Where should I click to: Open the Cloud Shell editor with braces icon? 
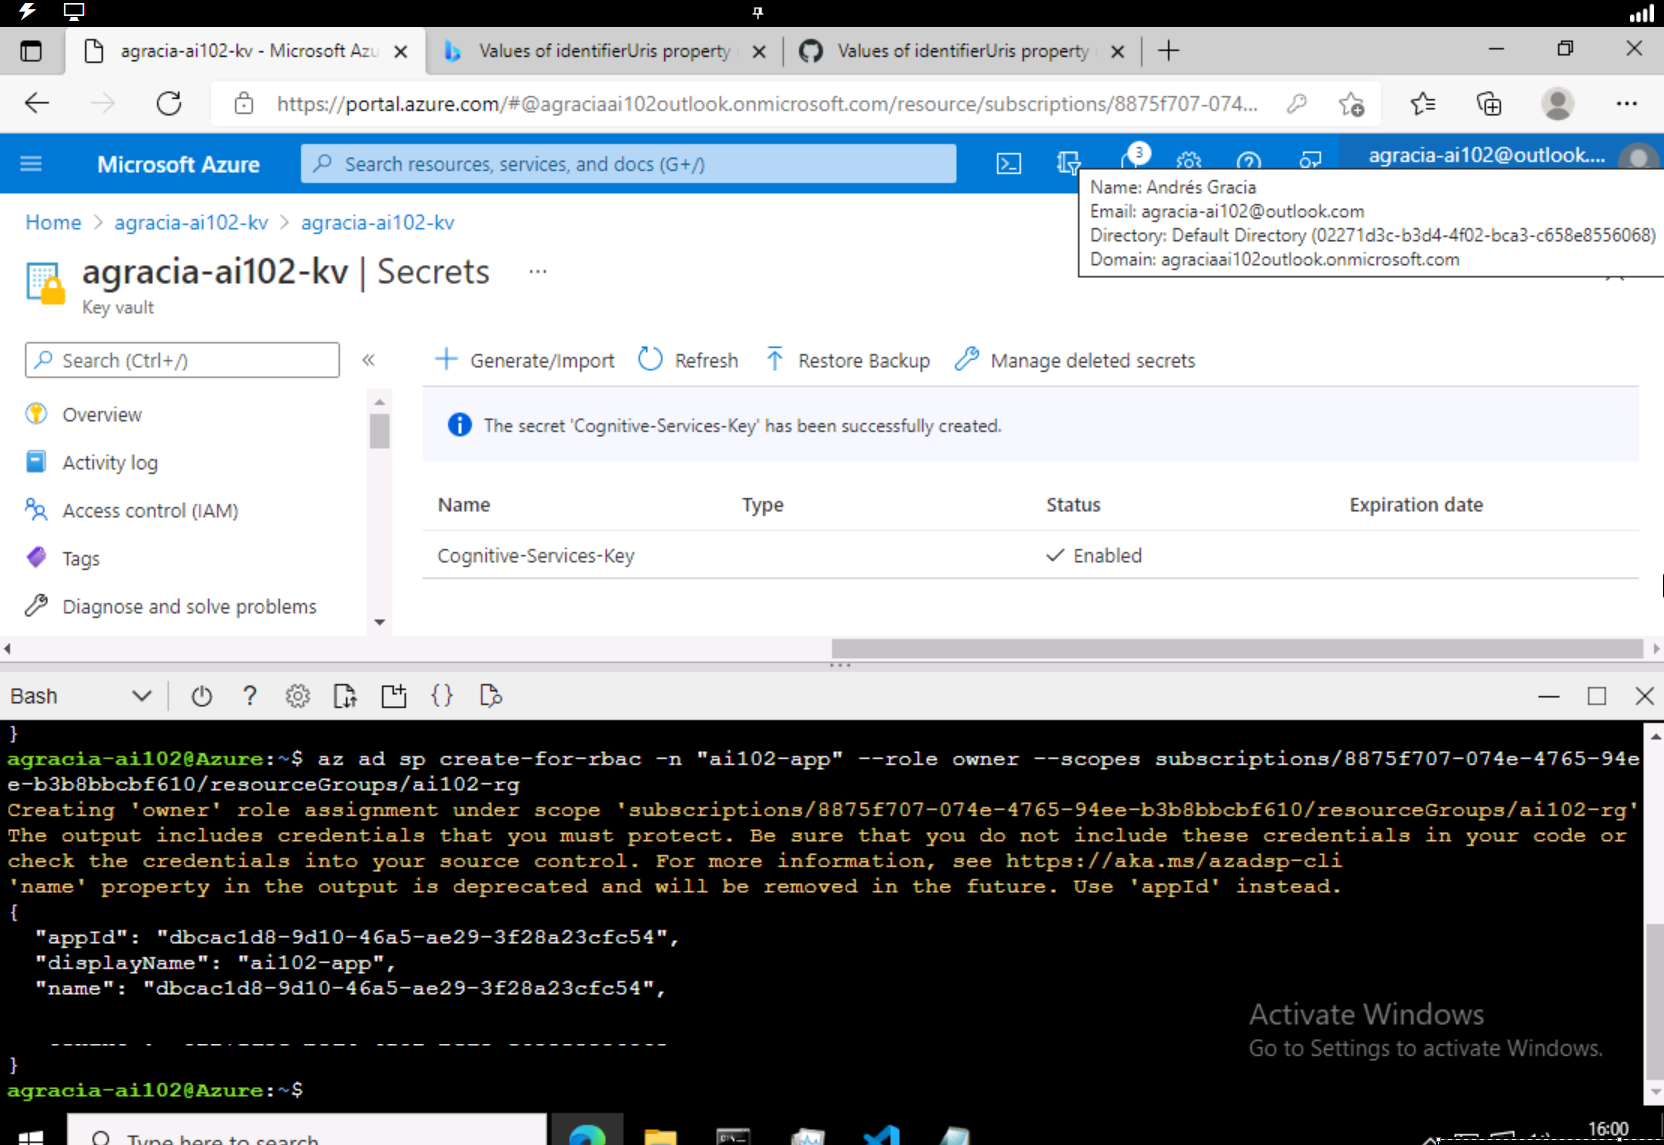point(441,696)
